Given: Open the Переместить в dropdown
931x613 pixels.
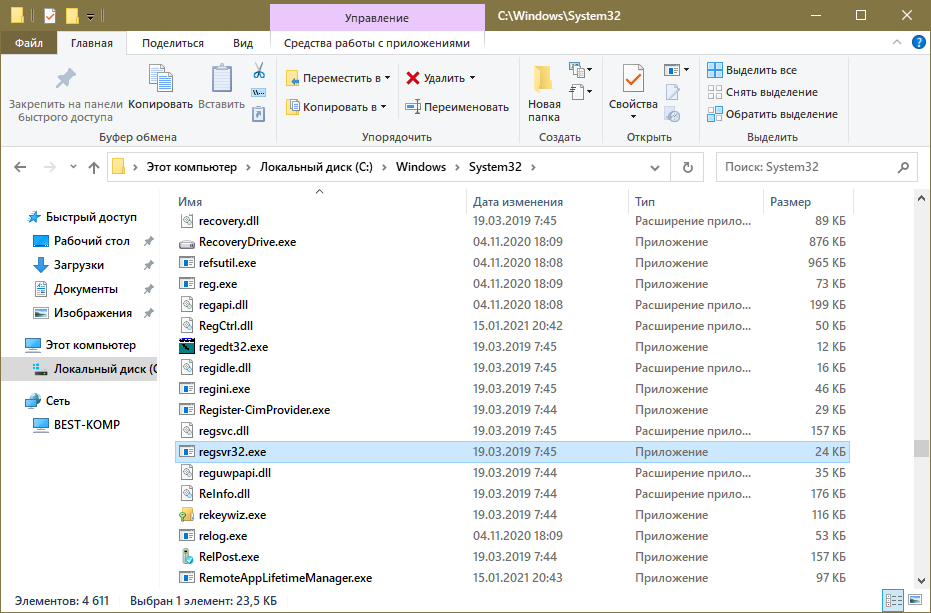Looking at the screenshot, I should point(338,78).
